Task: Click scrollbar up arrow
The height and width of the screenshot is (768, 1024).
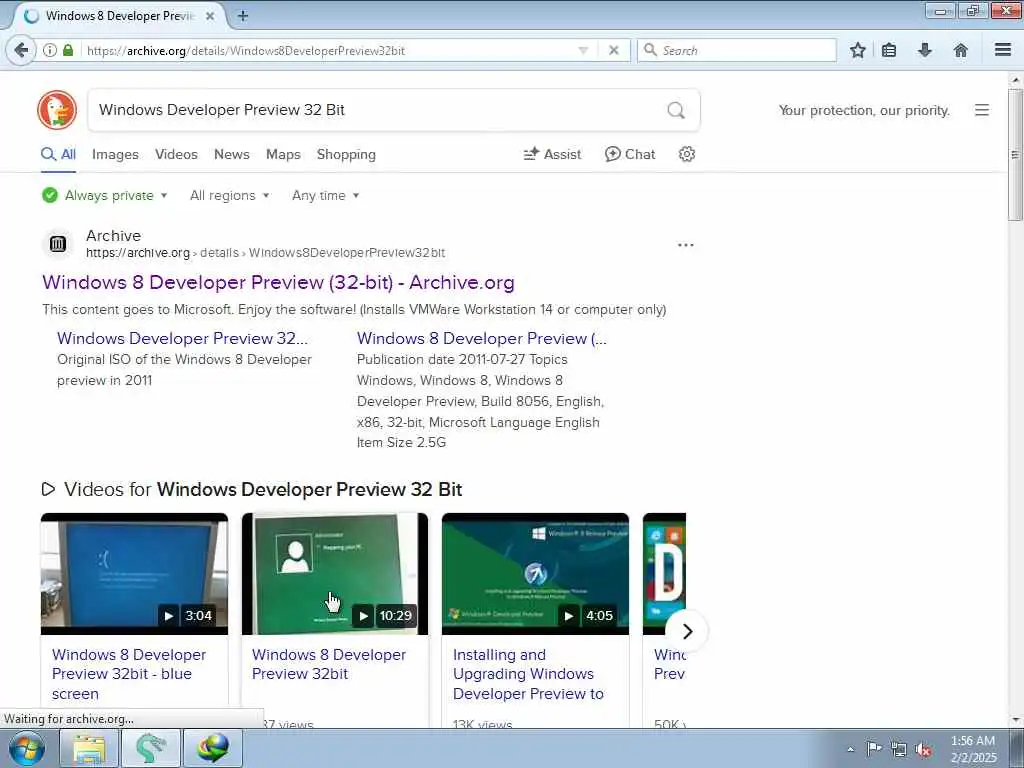Action: pos(1015,80)
